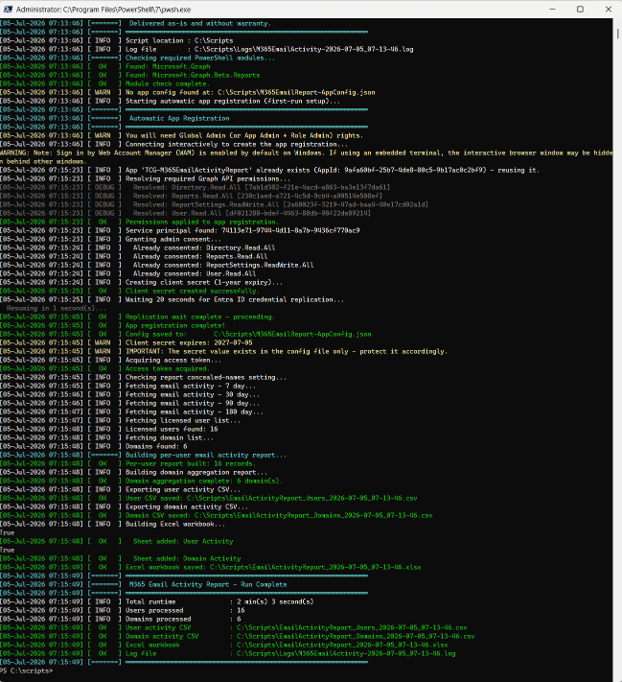Click 'M365 Email Activity Report - Run Complete' heading
The image size is (622, 682).
[x=208, y=585]
